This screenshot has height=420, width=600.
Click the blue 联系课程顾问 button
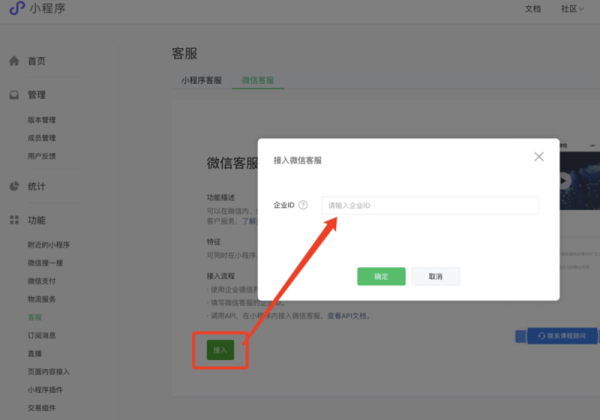562,335
